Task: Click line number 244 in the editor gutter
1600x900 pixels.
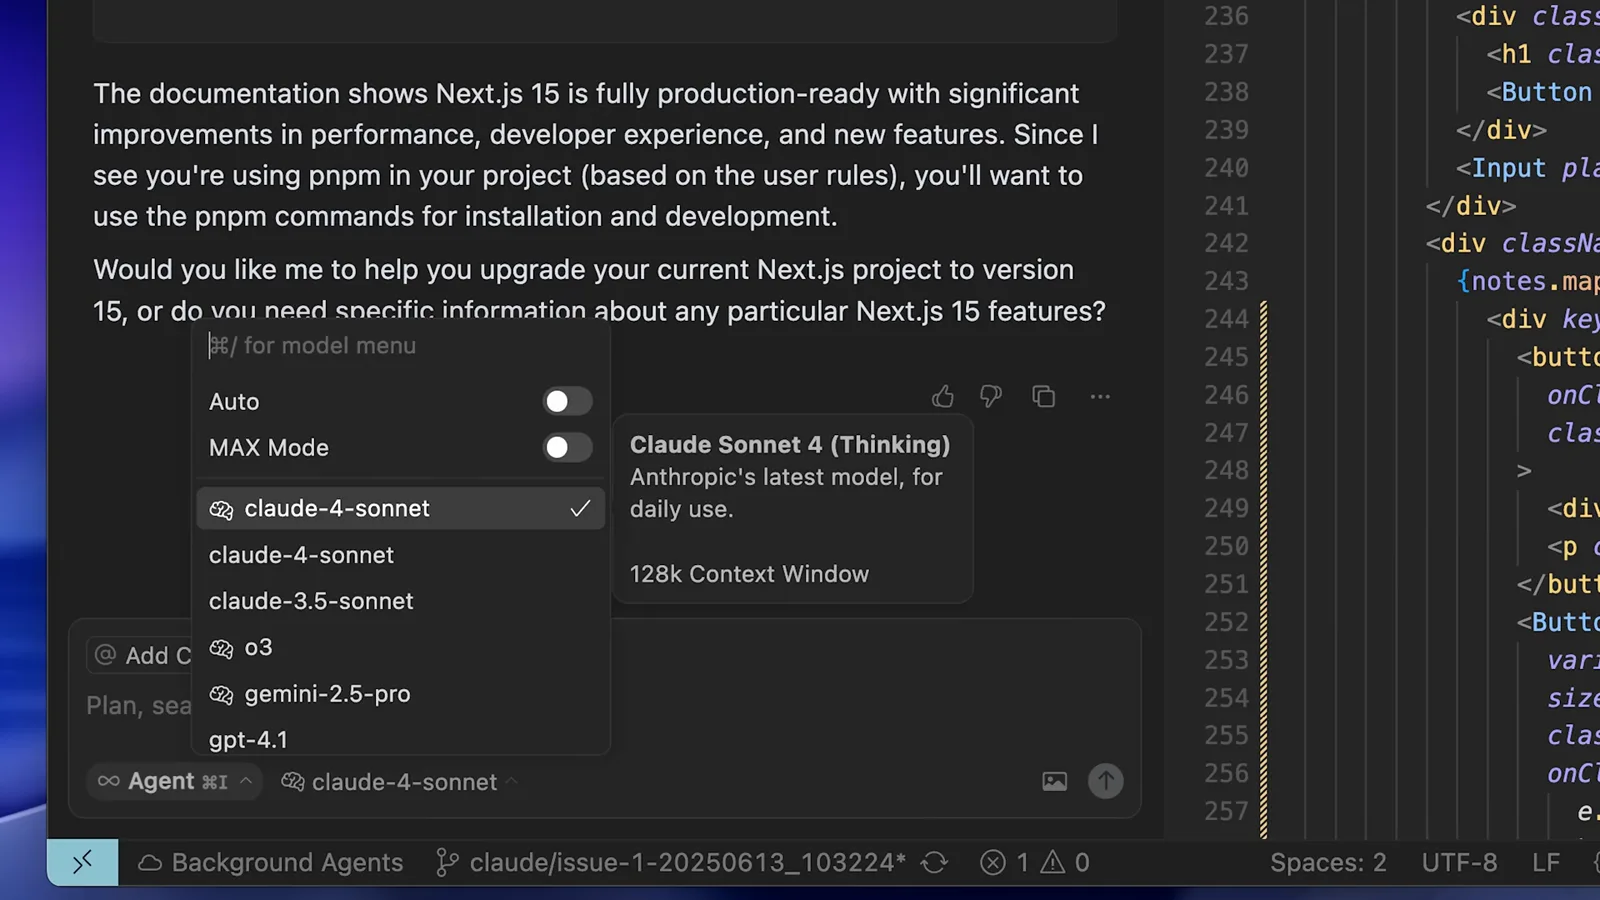Action: 1226,319
